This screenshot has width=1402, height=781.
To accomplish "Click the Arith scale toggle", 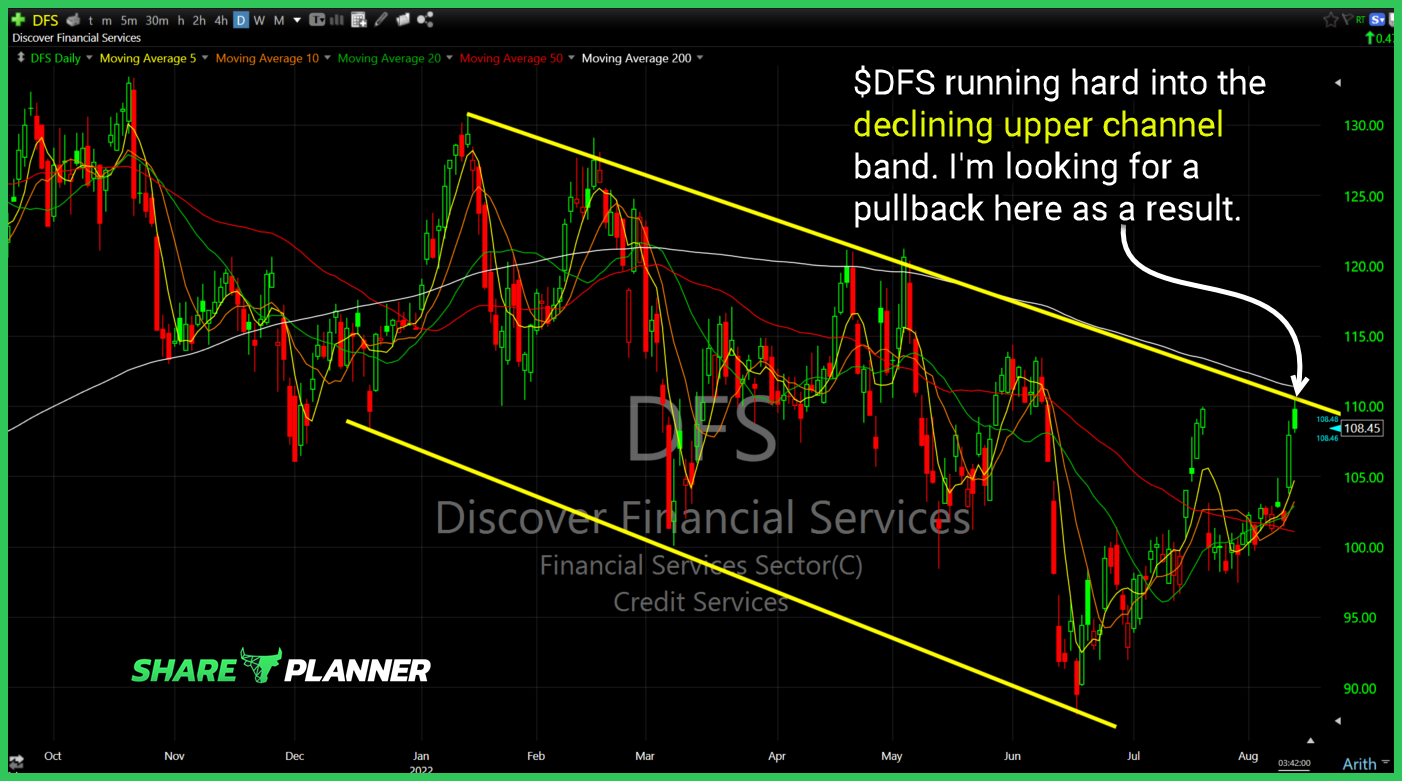I will point(1360,764).
